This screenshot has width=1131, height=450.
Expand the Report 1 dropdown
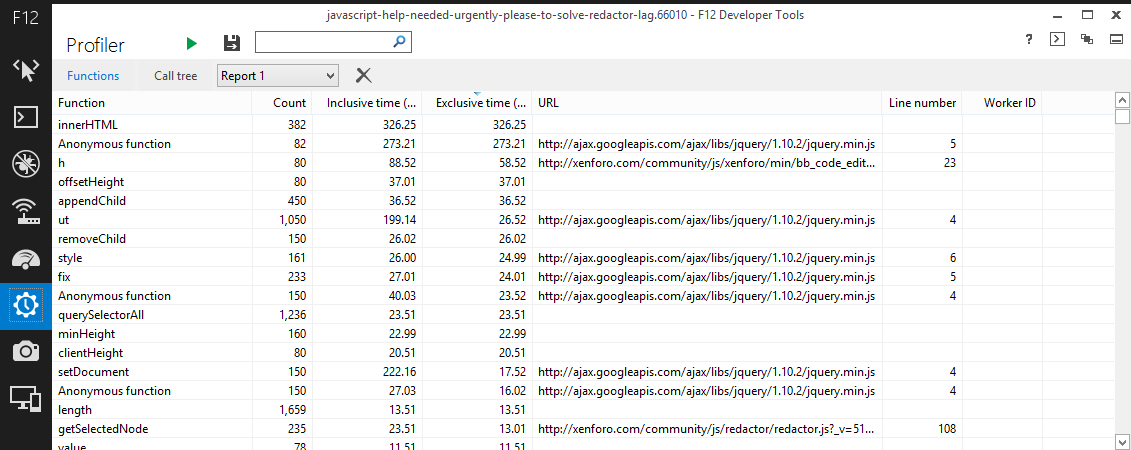click(x=330, y=76)
